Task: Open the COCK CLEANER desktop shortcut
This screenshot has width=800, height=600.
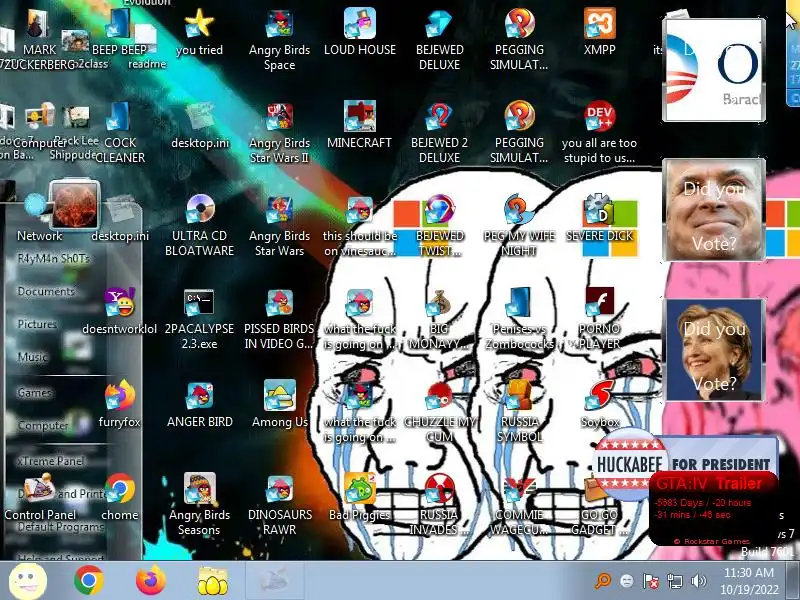Action: (x=119, y=117)
